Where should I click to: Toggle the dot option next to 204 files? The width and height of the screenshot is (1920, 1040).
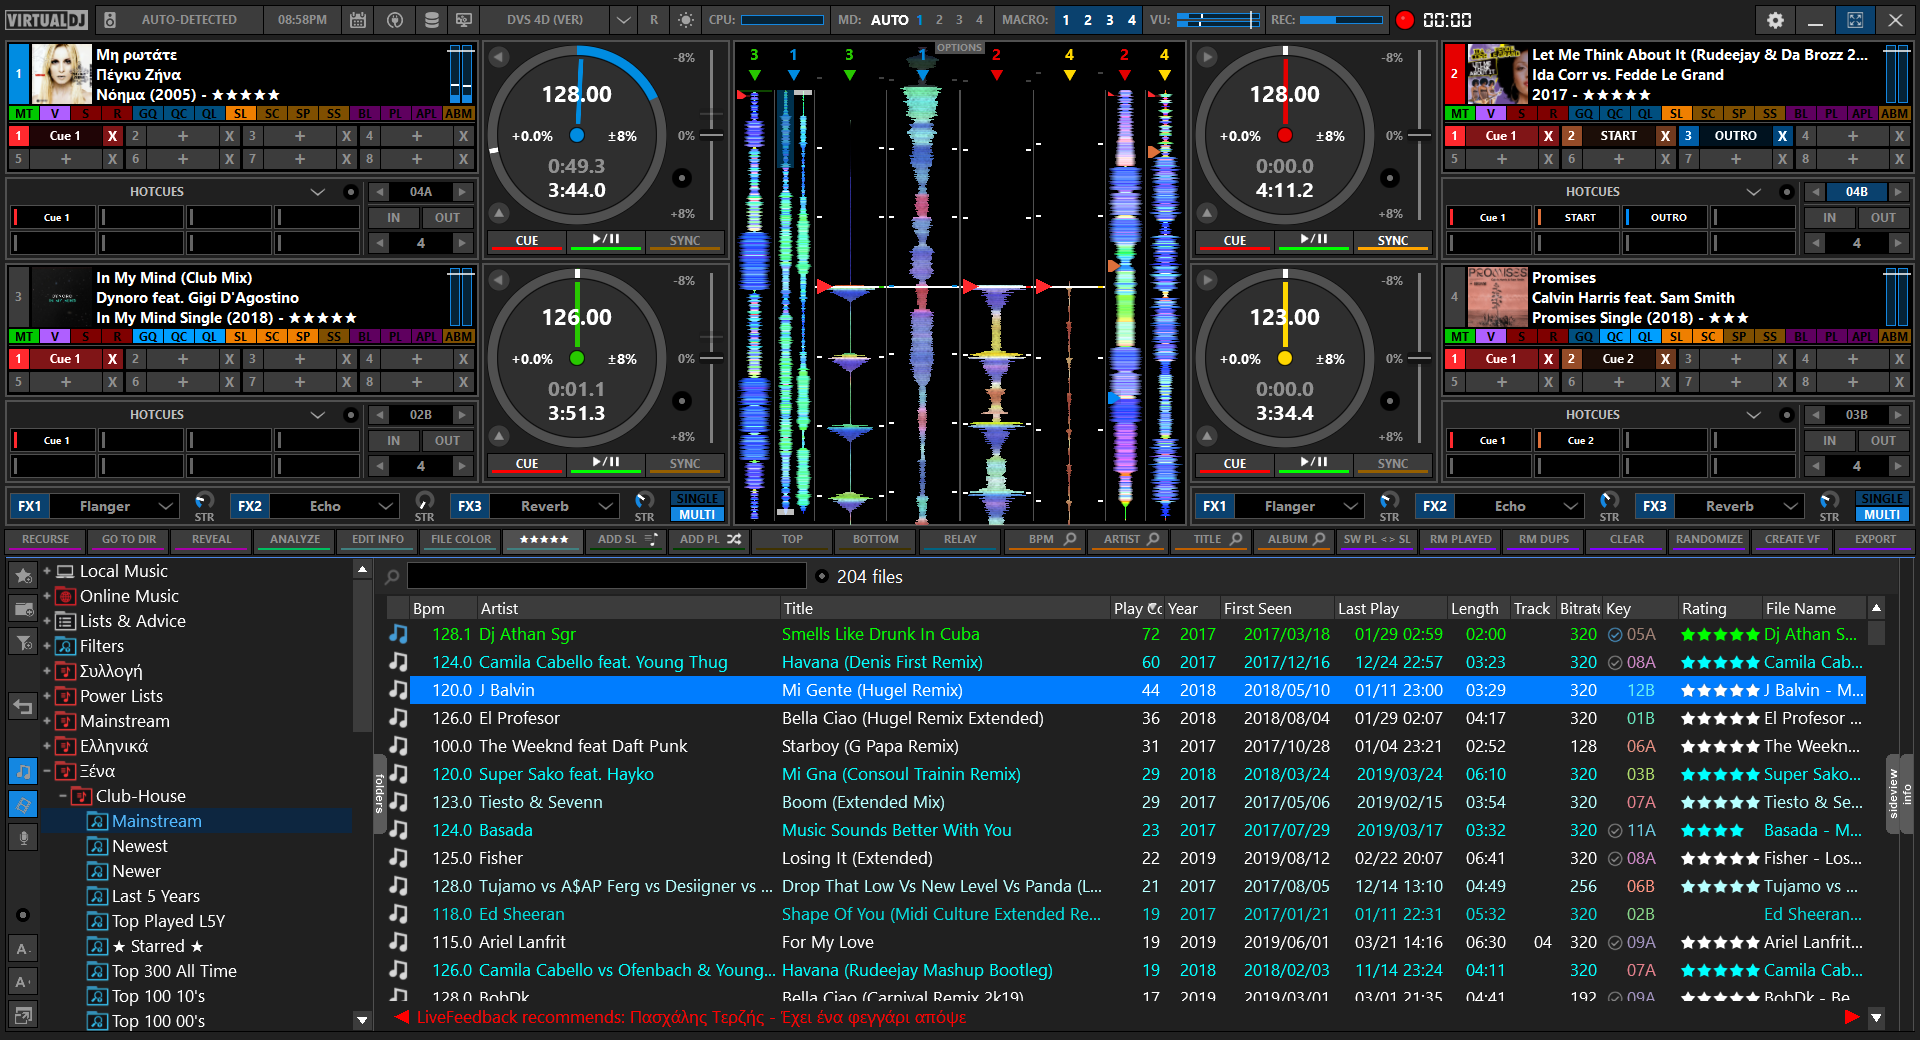coord(822,576)
